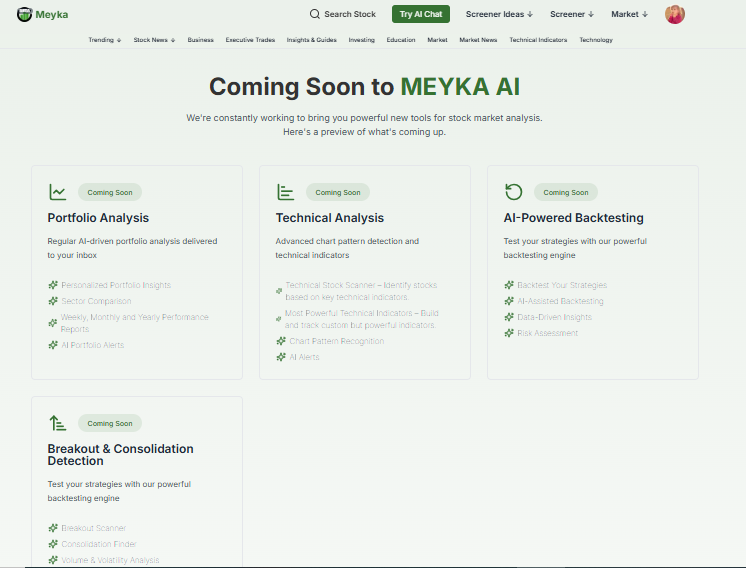Click the AI Portfolio Alerts text
The width and height of the screenshot is (746, 568).
[x=93, y=345]
